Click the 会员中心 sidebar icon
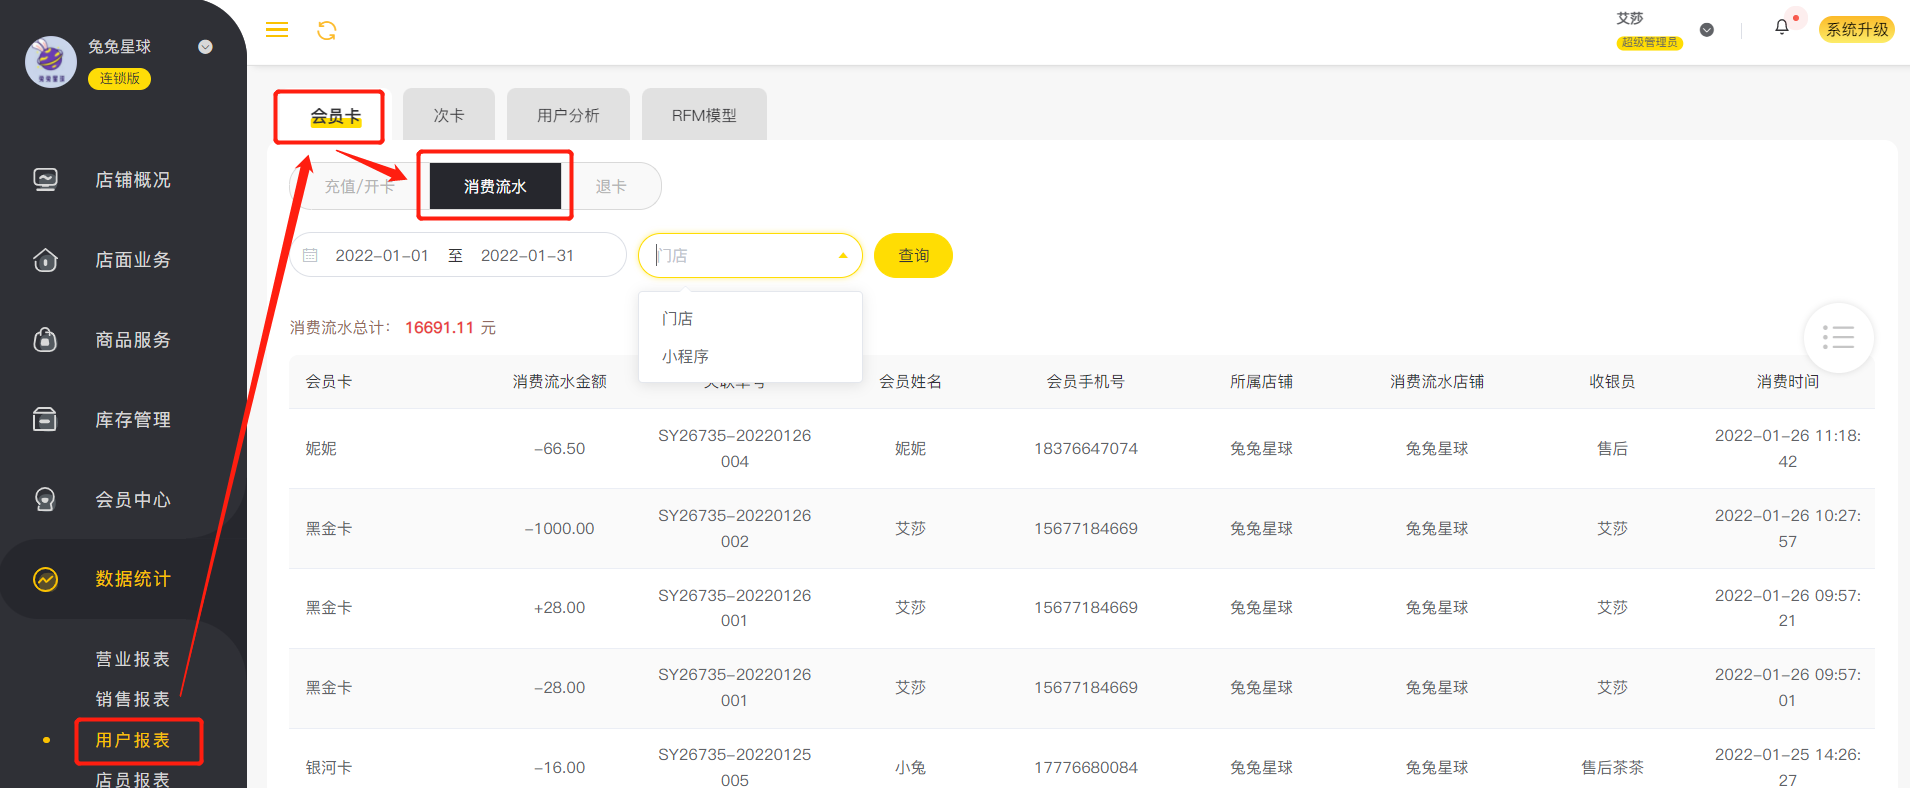This screenshot has height=788, width=1910. [x=45, y=499]
